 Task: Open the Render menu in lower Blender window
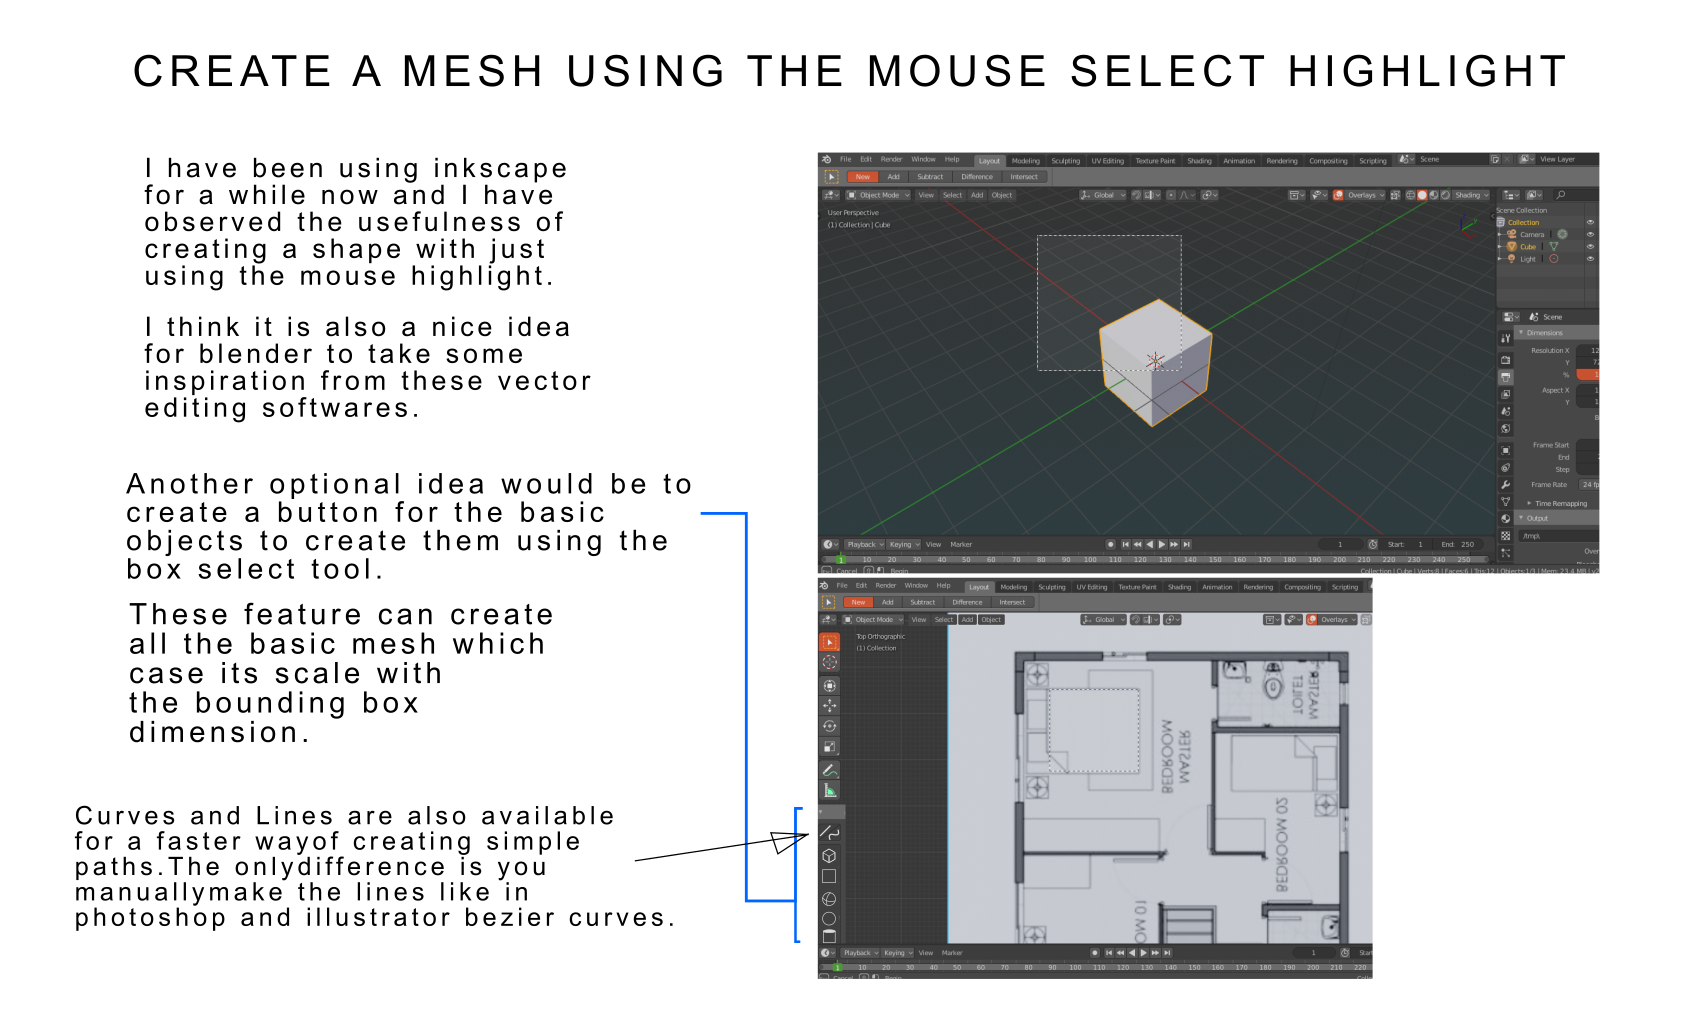pyautogui.click(x=886, y=586)
